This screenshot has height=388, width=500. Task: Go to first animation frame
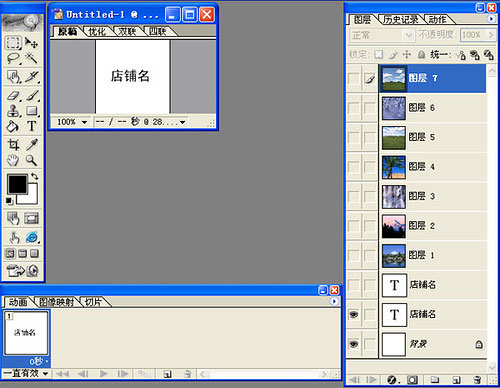coord(62,374)
